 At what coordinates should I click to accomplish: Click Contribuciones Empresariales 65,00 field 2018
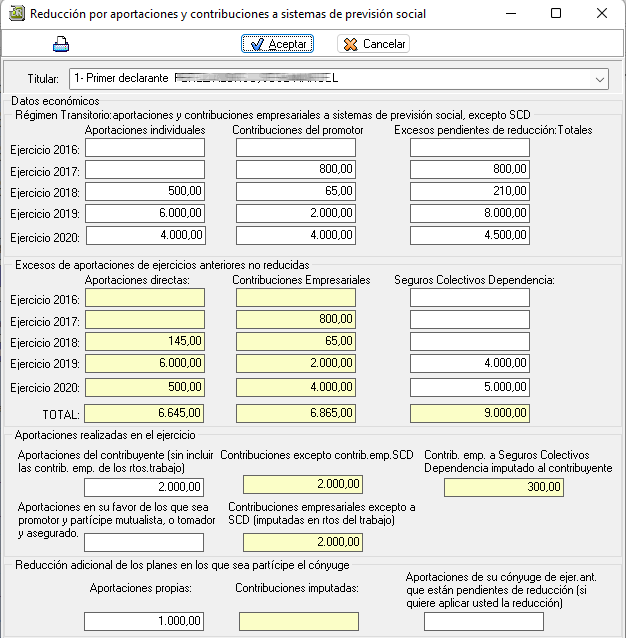coord(296,341)
